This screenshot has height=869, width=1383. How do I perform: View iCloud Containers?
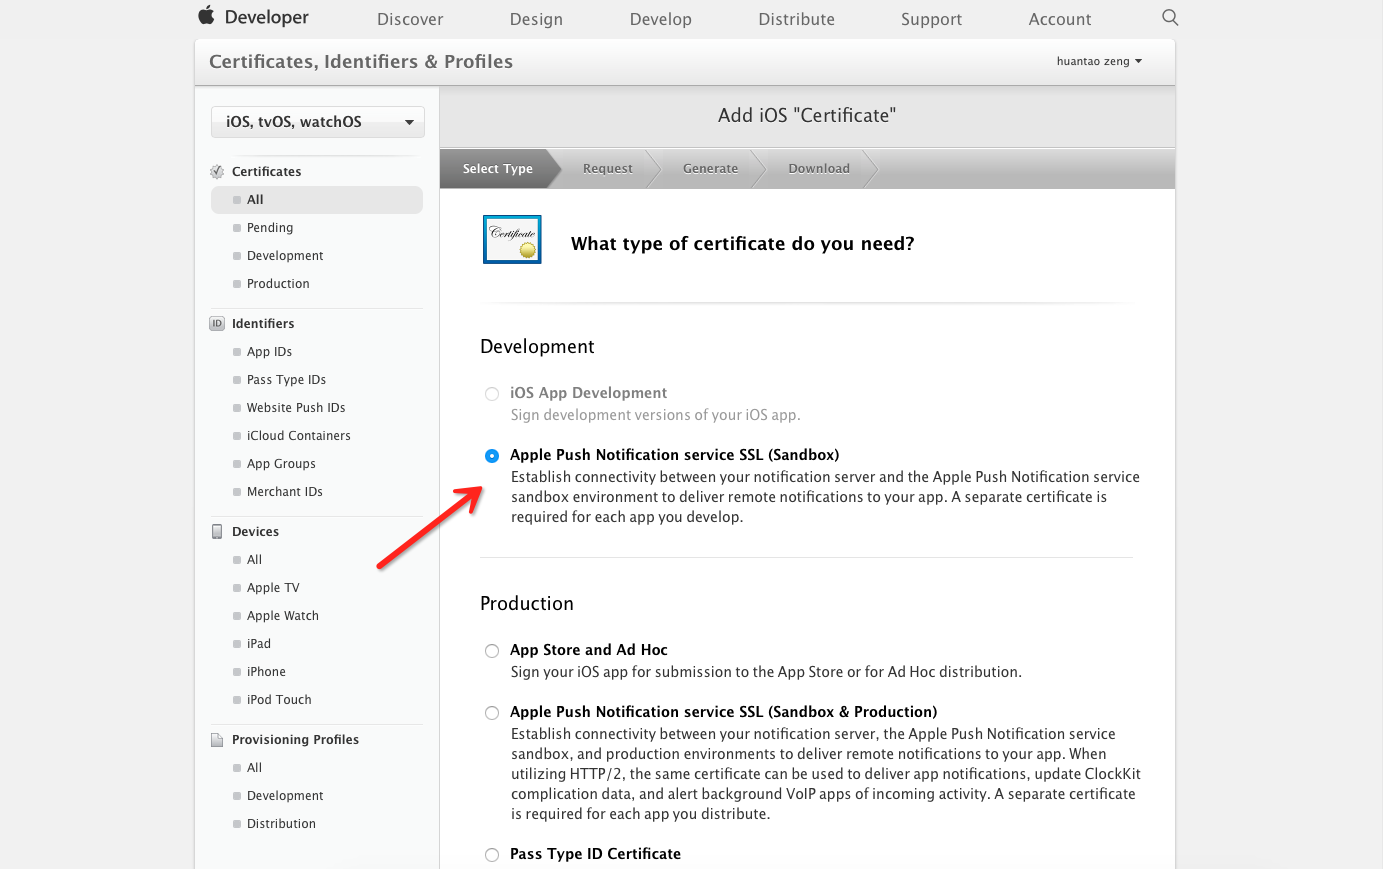coord(299,436)
